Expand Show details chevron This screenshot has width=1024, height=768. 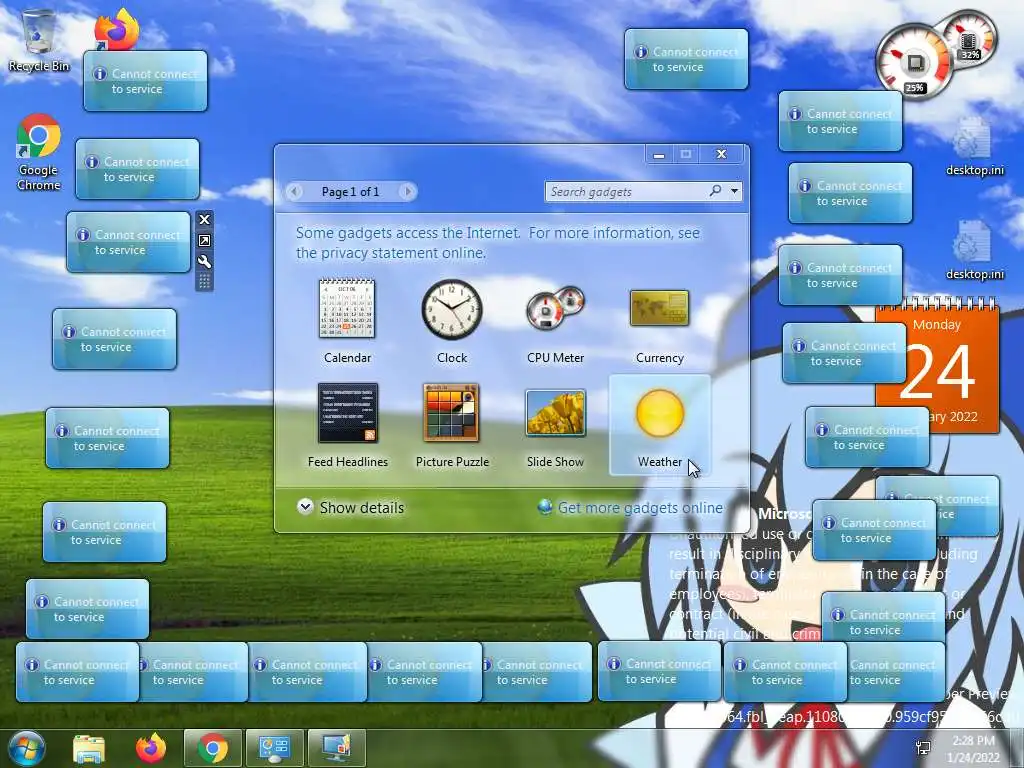point(305,507)
